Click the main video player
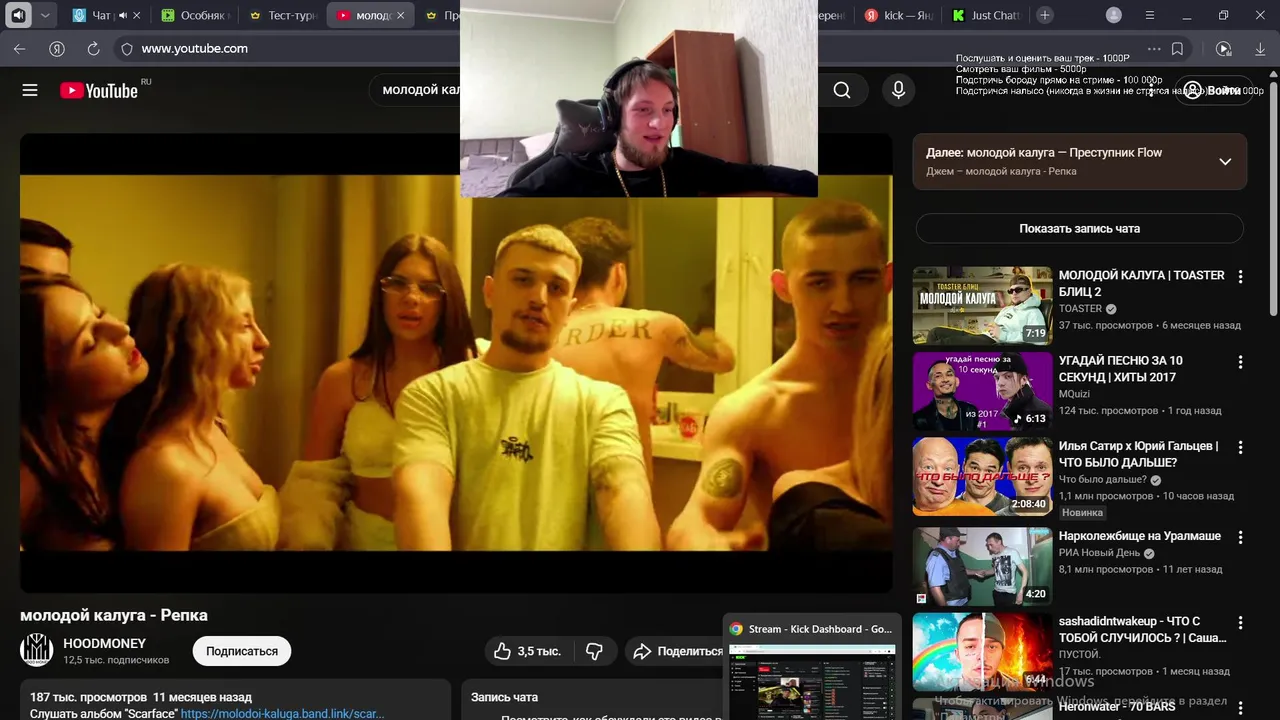 (x=456, y=363)
